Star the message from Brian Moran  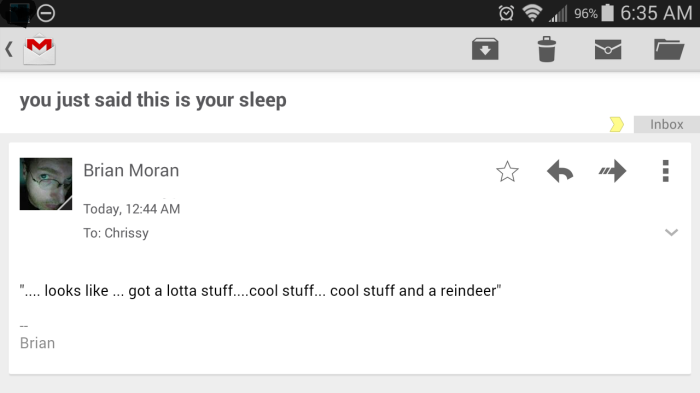(507, 171)
